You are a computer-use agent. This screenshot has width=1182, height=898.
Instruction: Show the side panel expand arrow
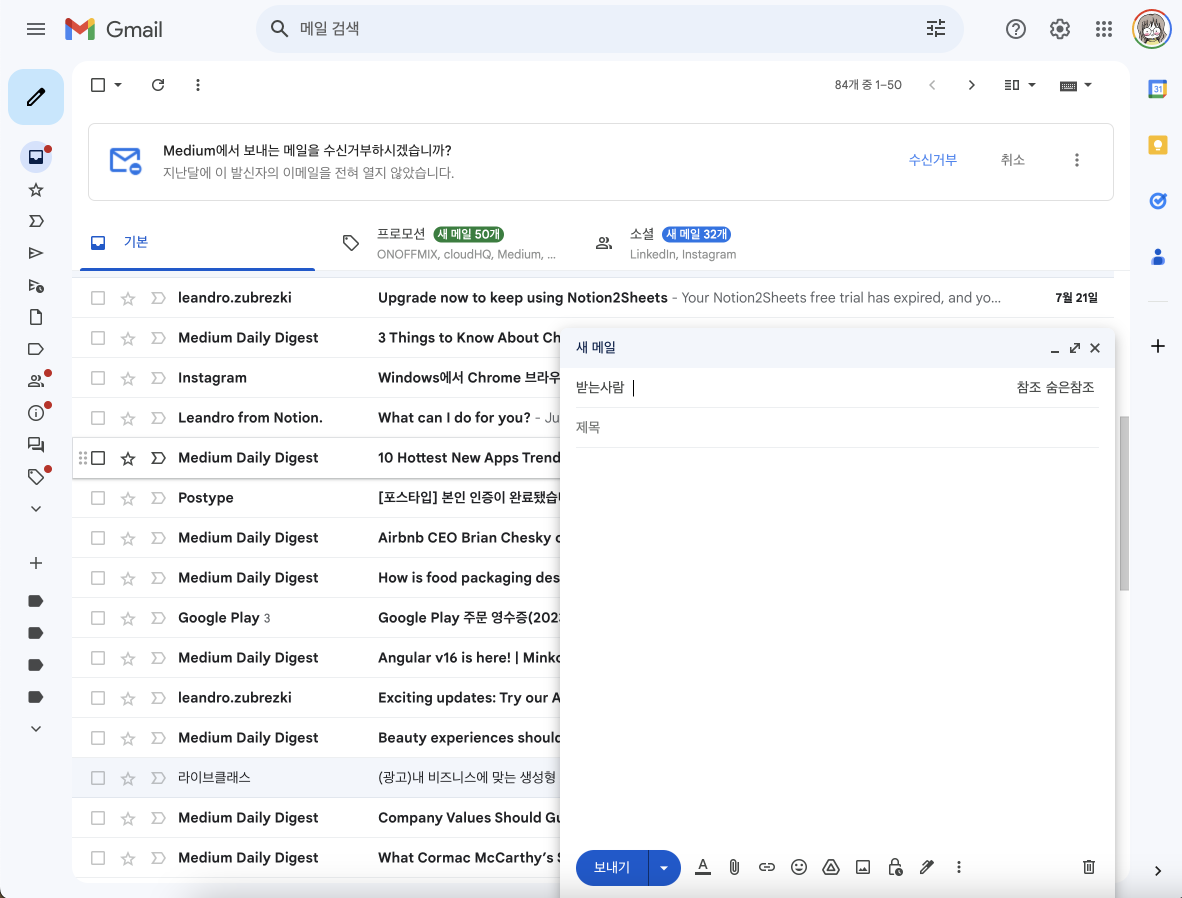(1158, 871)
